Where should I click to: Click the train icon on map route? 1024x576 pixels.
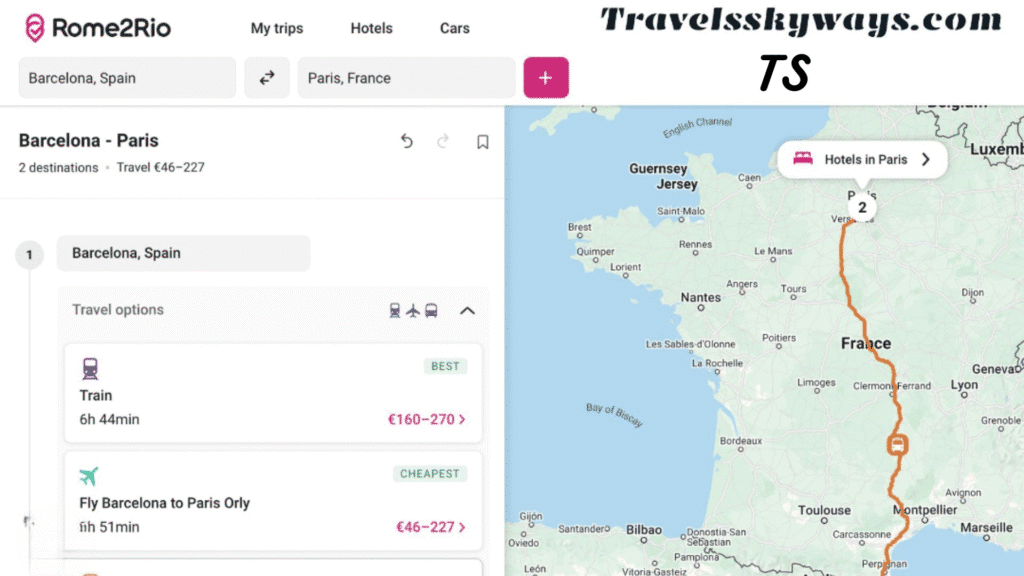(x=897, y=445)
